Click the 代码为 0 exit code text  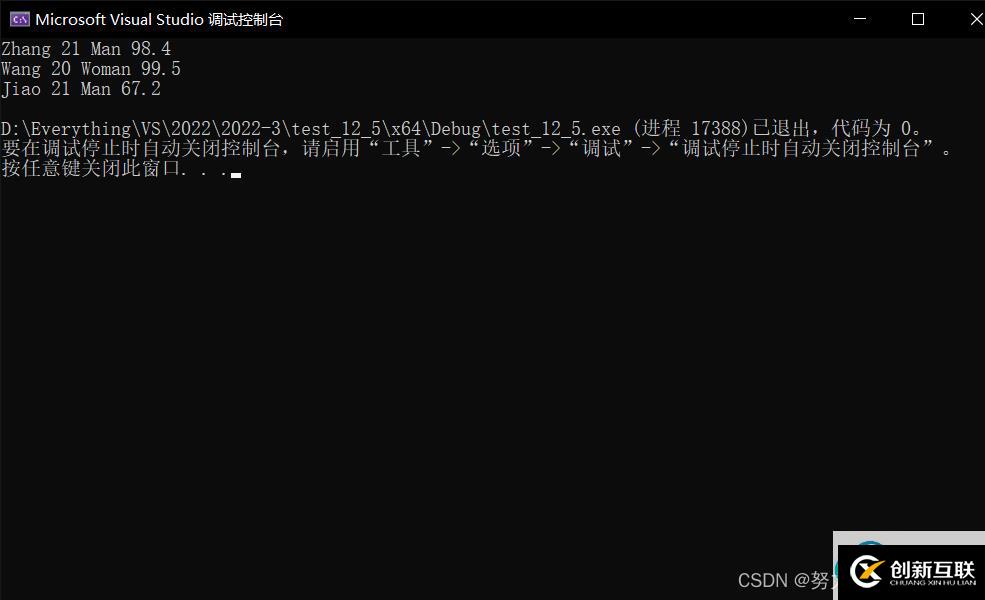click(872, 129)
